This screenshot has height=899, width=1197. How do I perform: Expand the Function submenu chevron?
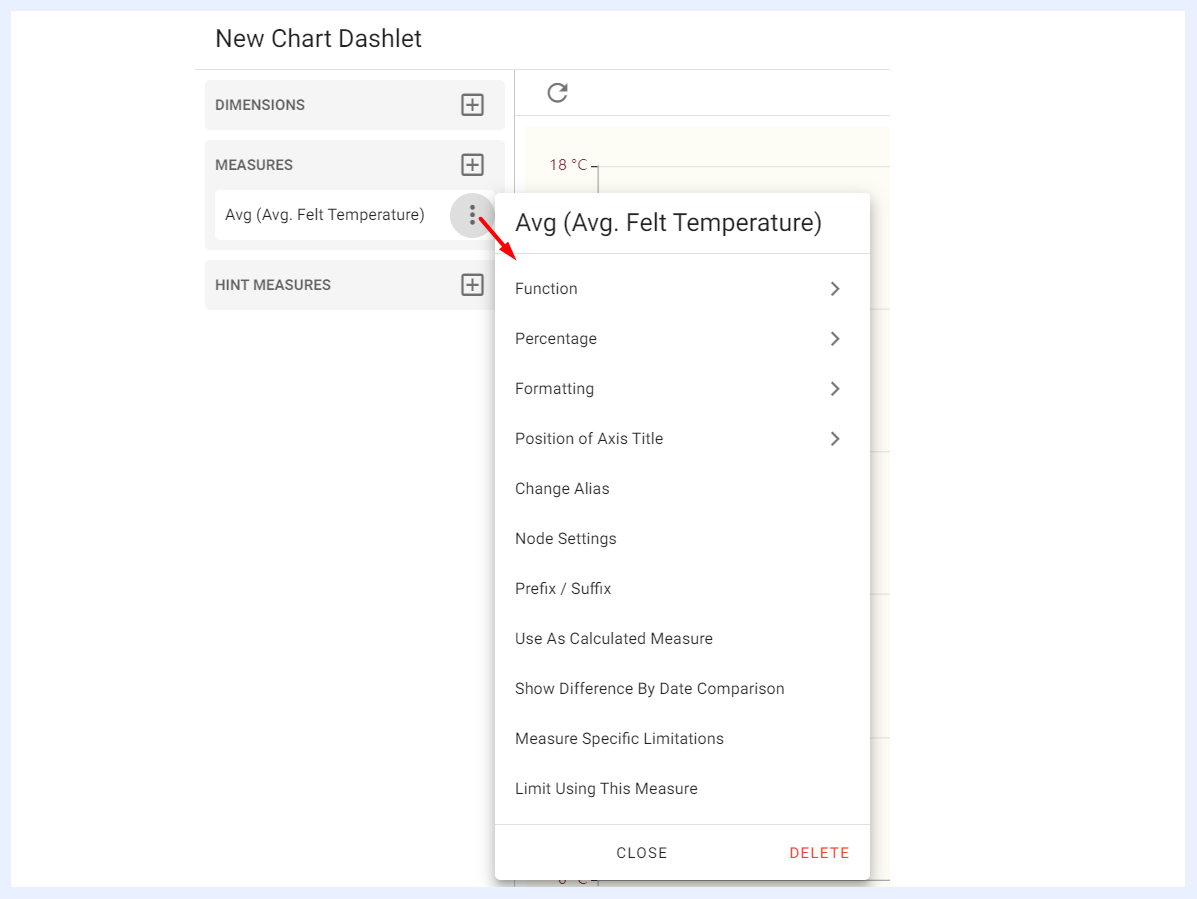coord(834,288)
